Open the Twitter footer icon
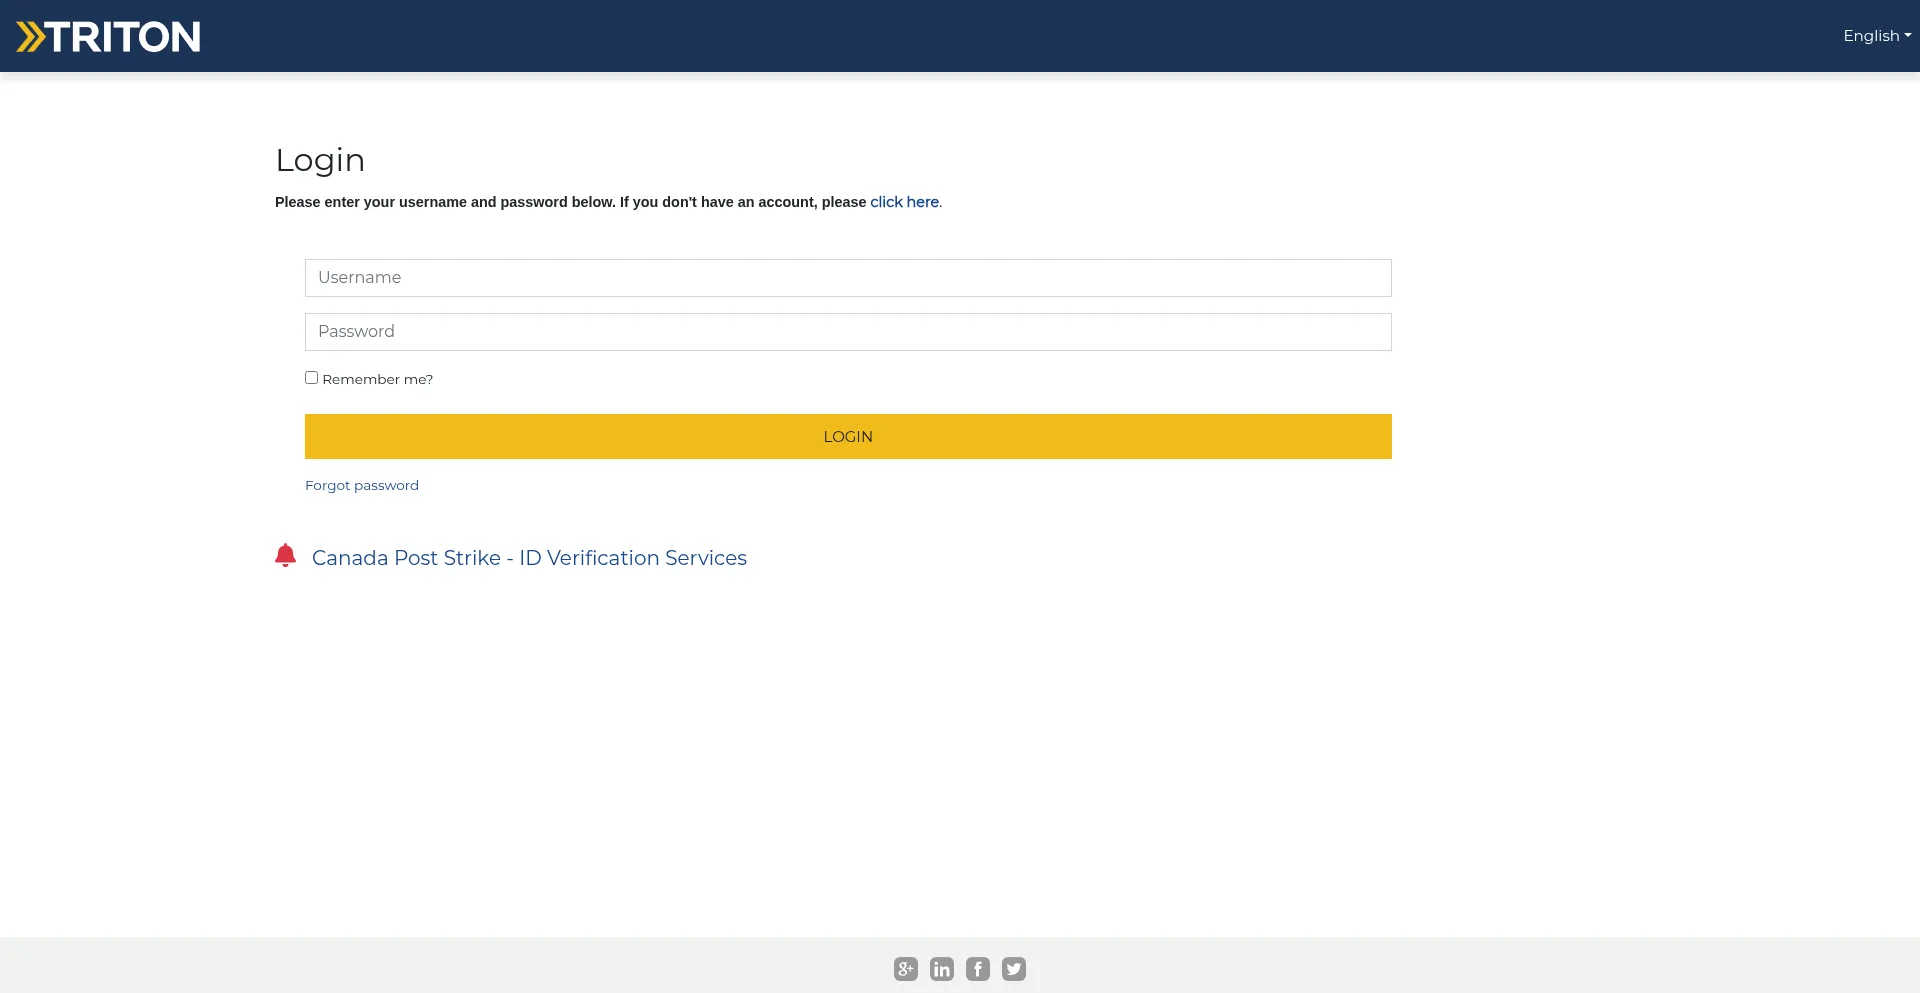Screen dimensions: 1920x993 tap(1013, 969)
